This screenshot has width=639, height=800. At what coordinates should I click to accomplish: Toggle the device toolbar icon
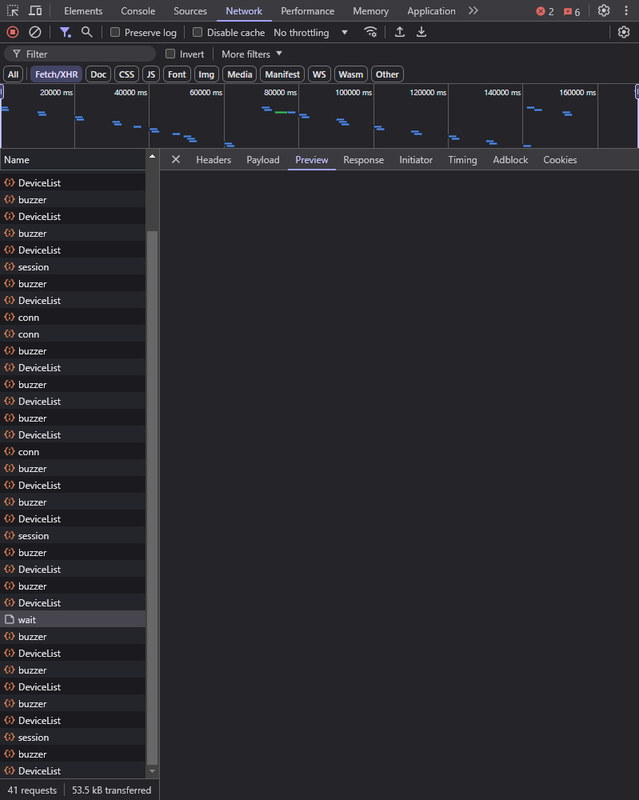click(x=35, y=11)
